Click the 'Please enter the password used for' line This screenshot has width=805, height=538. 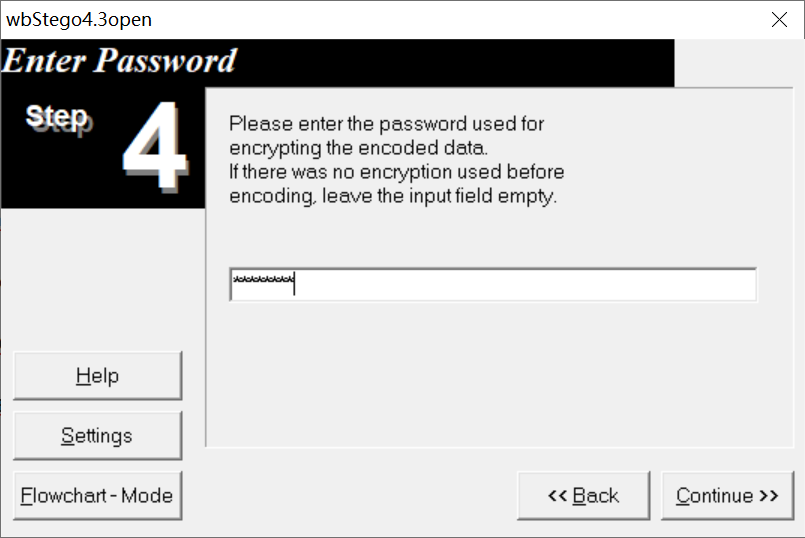click(x=386, y=124)
